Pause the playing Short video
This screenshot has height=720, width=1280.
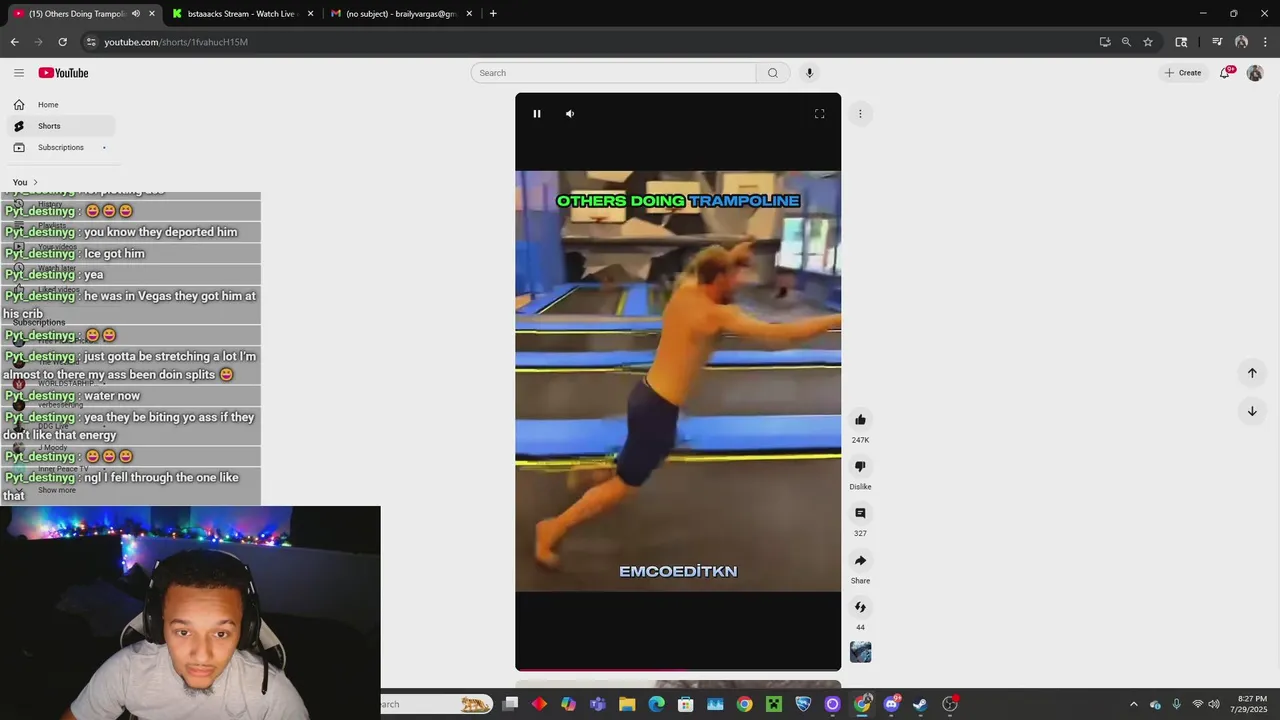pyautogui.click(x=537, y=114)
